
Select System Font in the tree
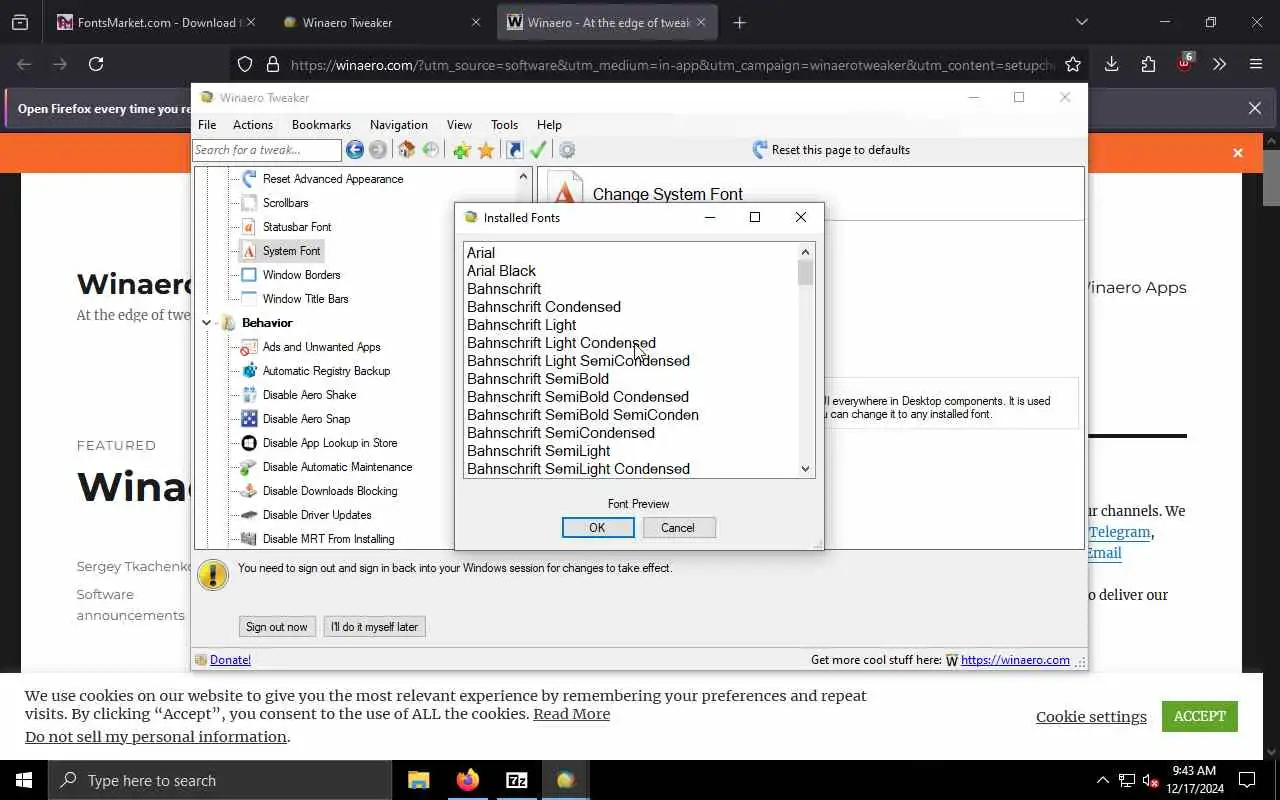(291, 251)
